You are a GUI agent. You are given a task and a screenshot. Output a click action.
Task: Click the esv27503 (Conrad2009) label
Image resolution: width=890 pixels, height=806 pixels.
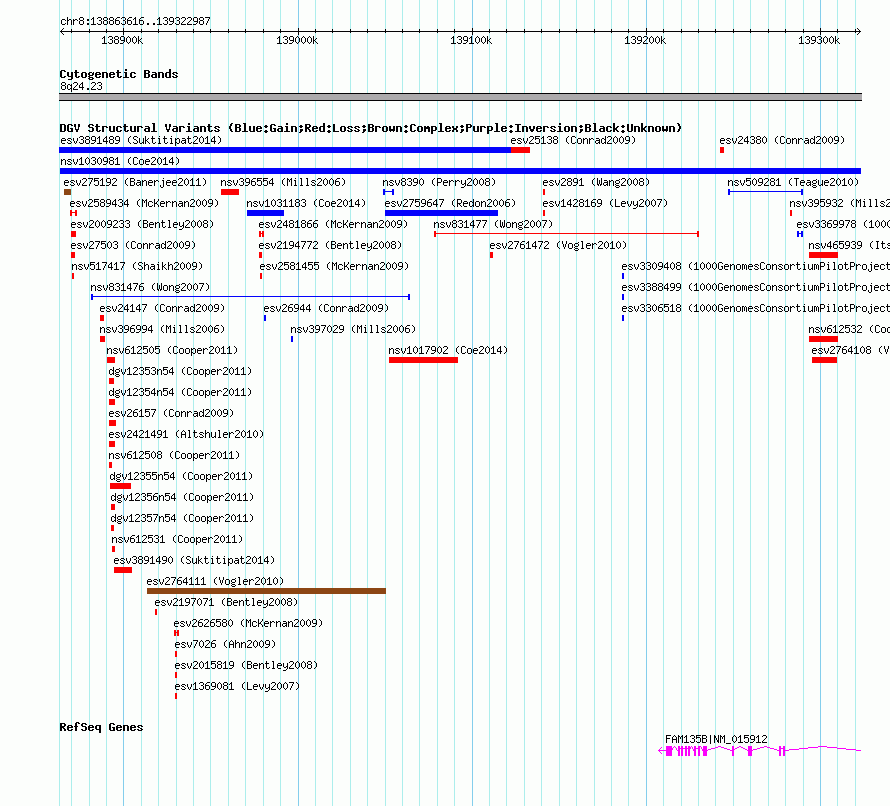[x=133, y=245]
